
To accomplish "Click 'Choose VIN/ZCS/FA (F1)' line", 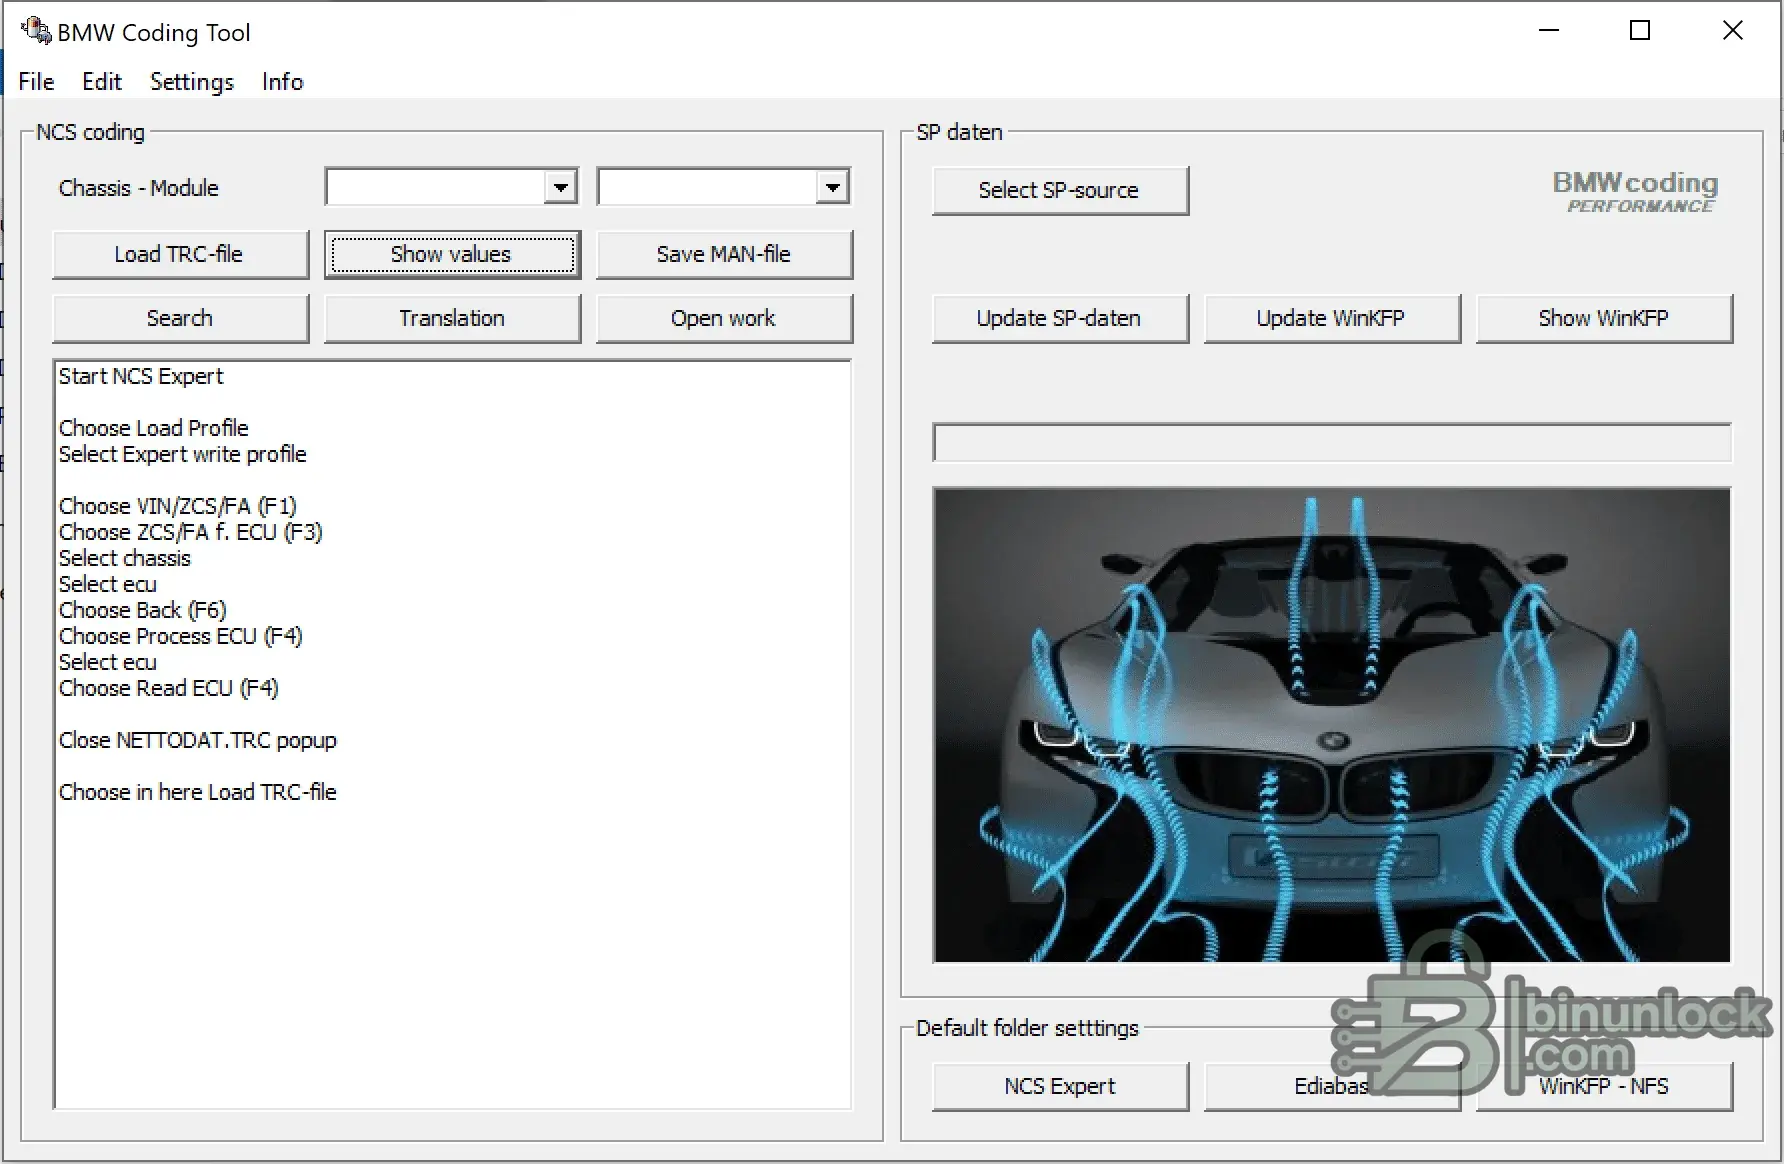I will tap(178, 506).
